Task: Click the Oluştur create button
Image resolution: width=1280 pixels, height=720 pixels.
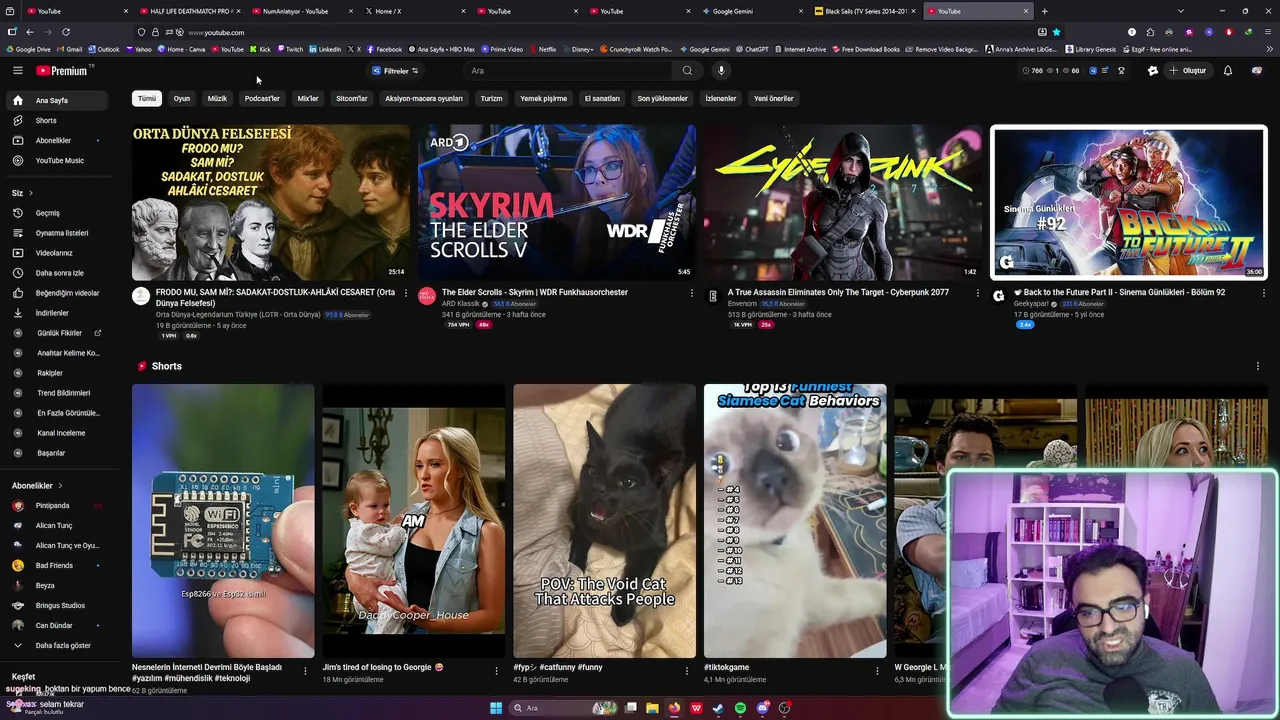Action: pos(1187,71)
